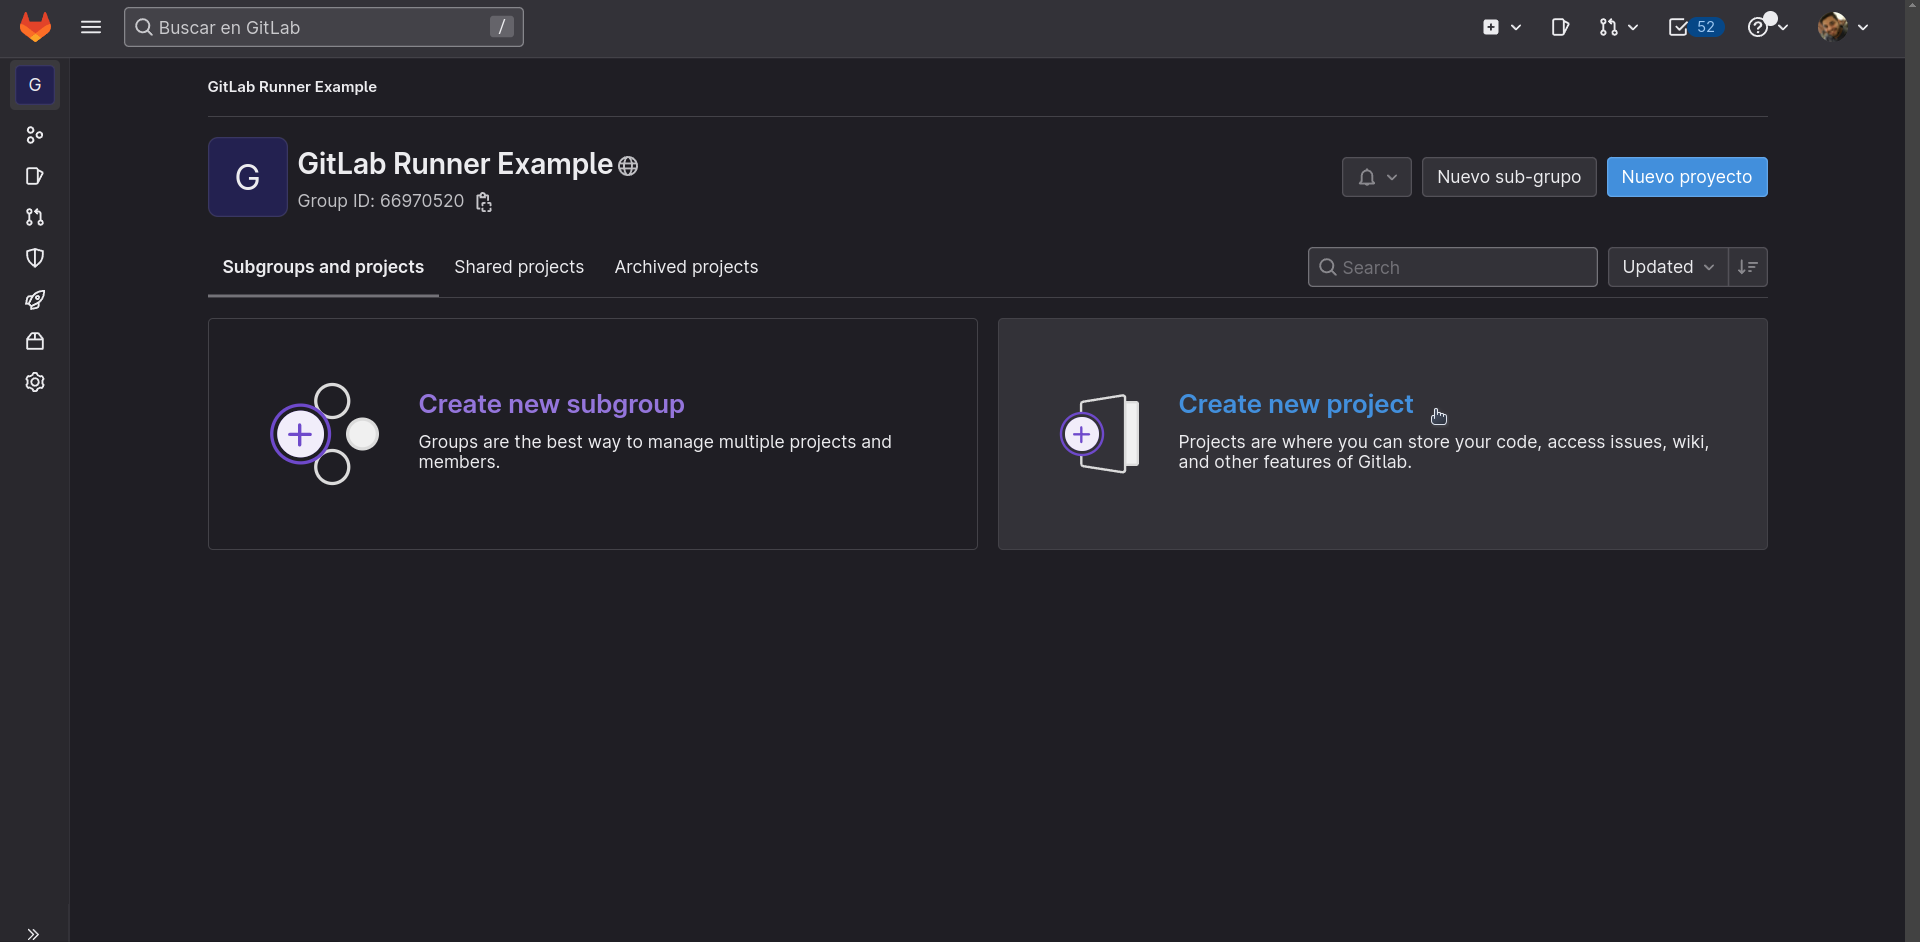Select the Subgroups and projects tab

(323, 267)
